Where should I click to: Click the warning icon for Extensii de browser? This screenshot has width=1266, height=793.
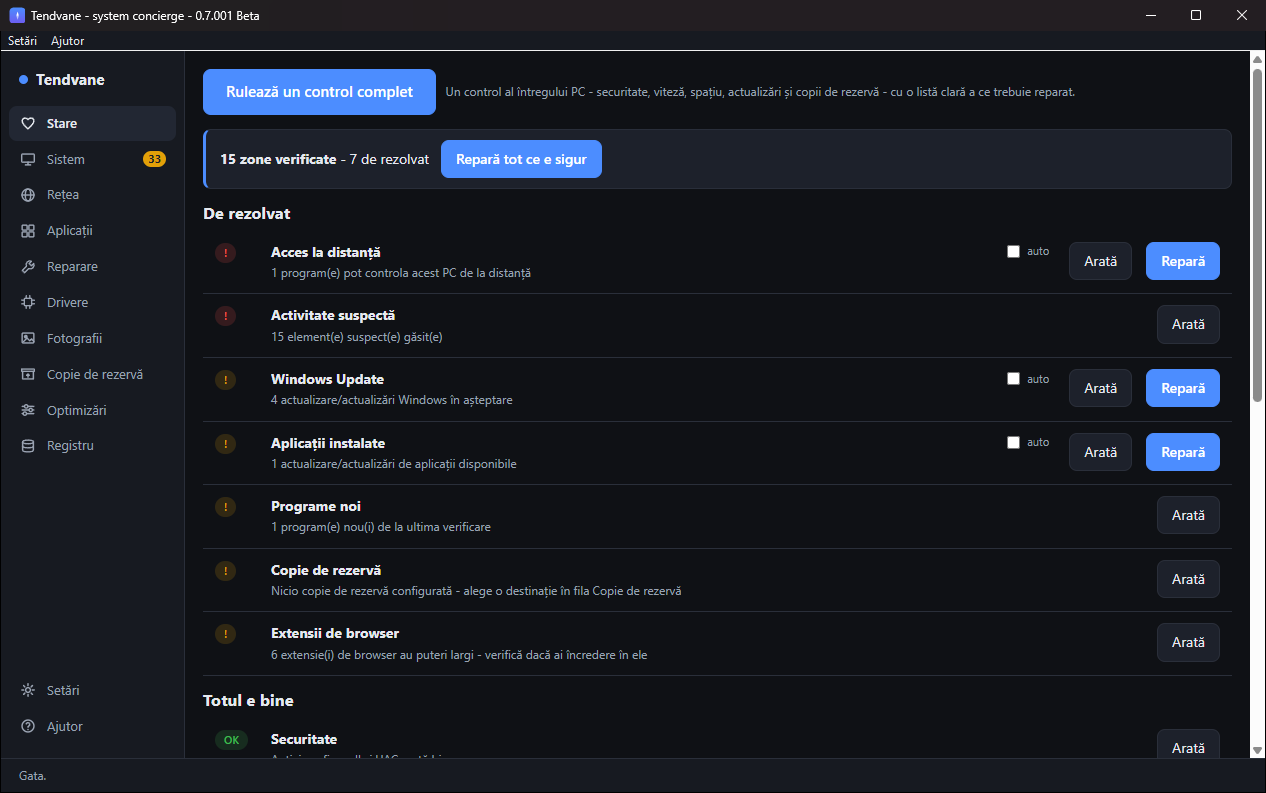pos(226,634)
